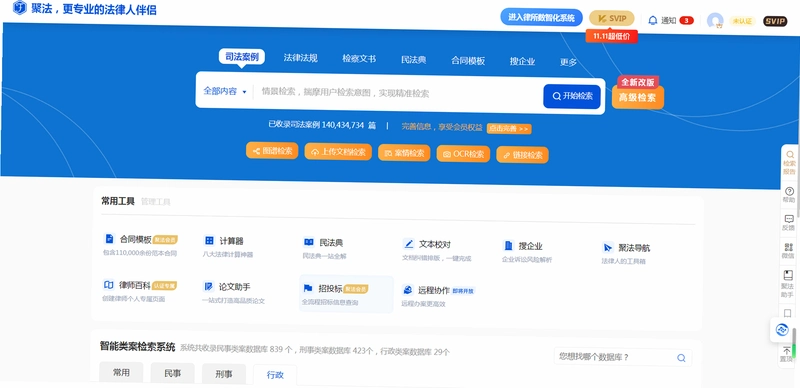This screenshot has width=800, height=388.
Task: Open the 计算器 tool icon
Action: coord(209,240)
